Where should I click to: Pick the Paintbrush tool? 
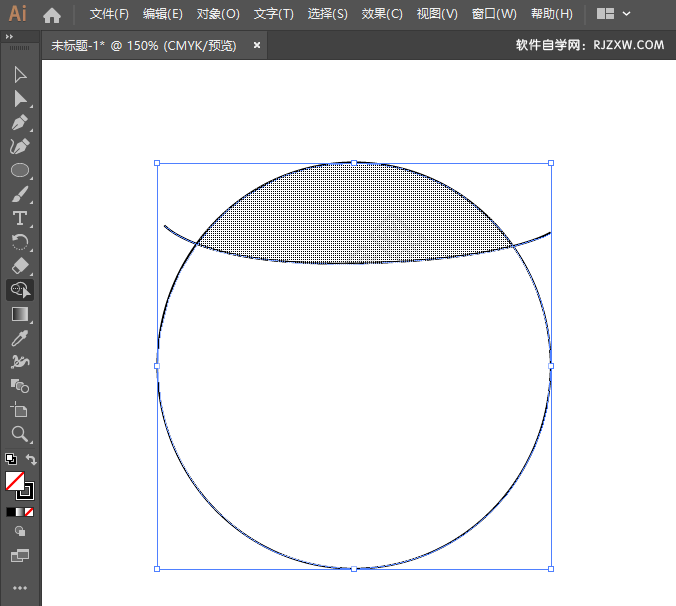[20, 194]
